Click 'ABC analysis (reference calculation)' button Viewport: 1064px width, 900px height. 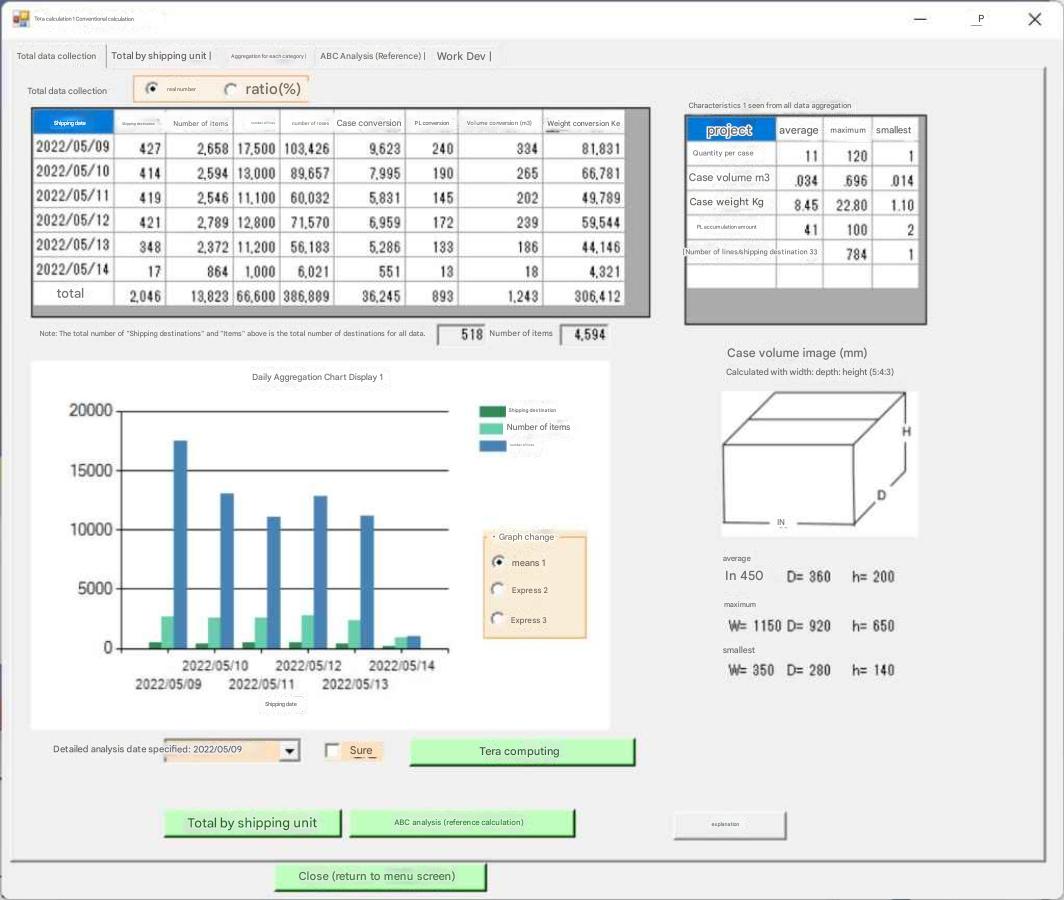(461, 823)
